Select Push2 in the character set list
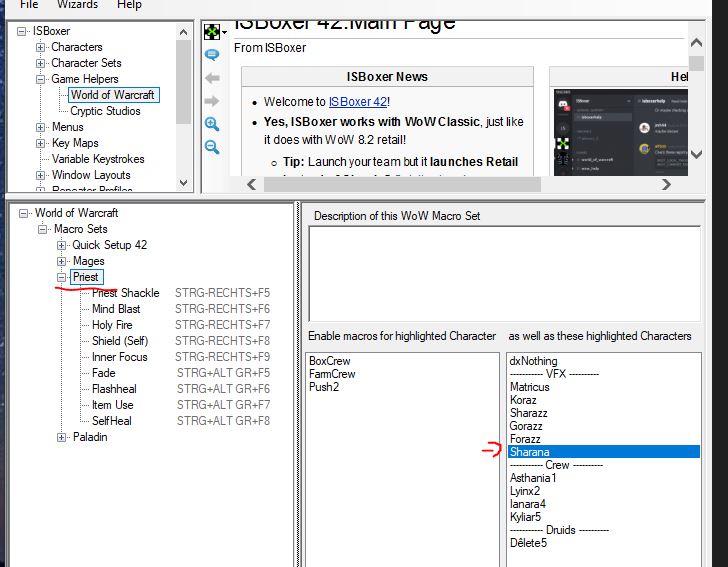 324,387
